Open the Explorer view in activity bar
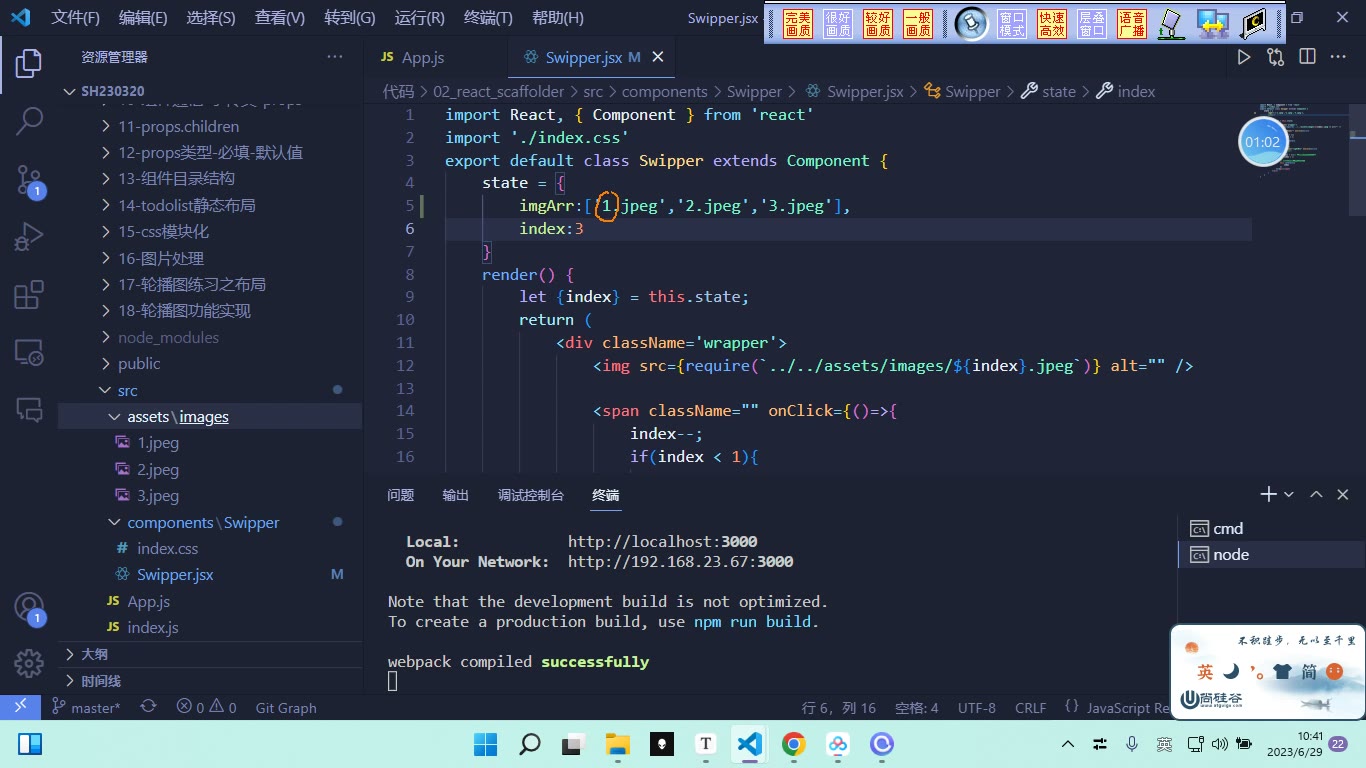This screenshot has width=1366, height=768. tap(29, 64)
